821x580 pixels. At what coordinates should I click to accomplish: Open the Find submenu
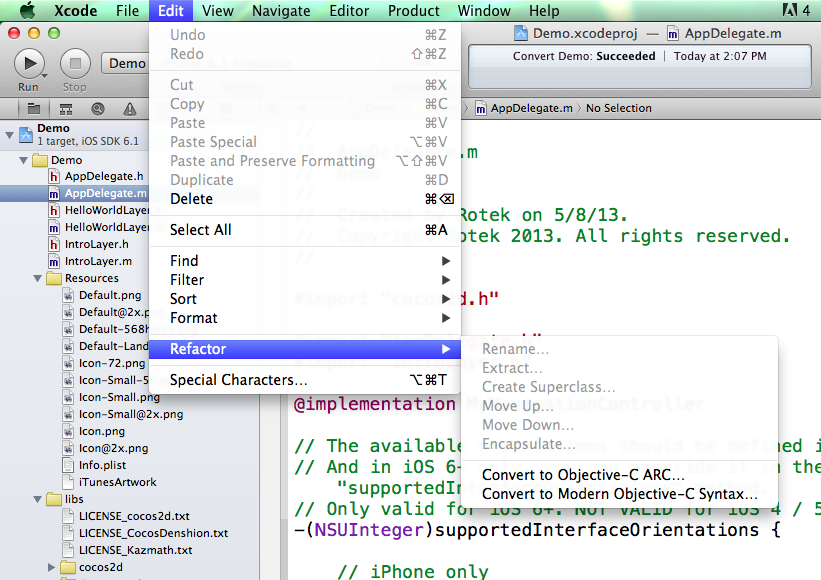click(305, 261)
